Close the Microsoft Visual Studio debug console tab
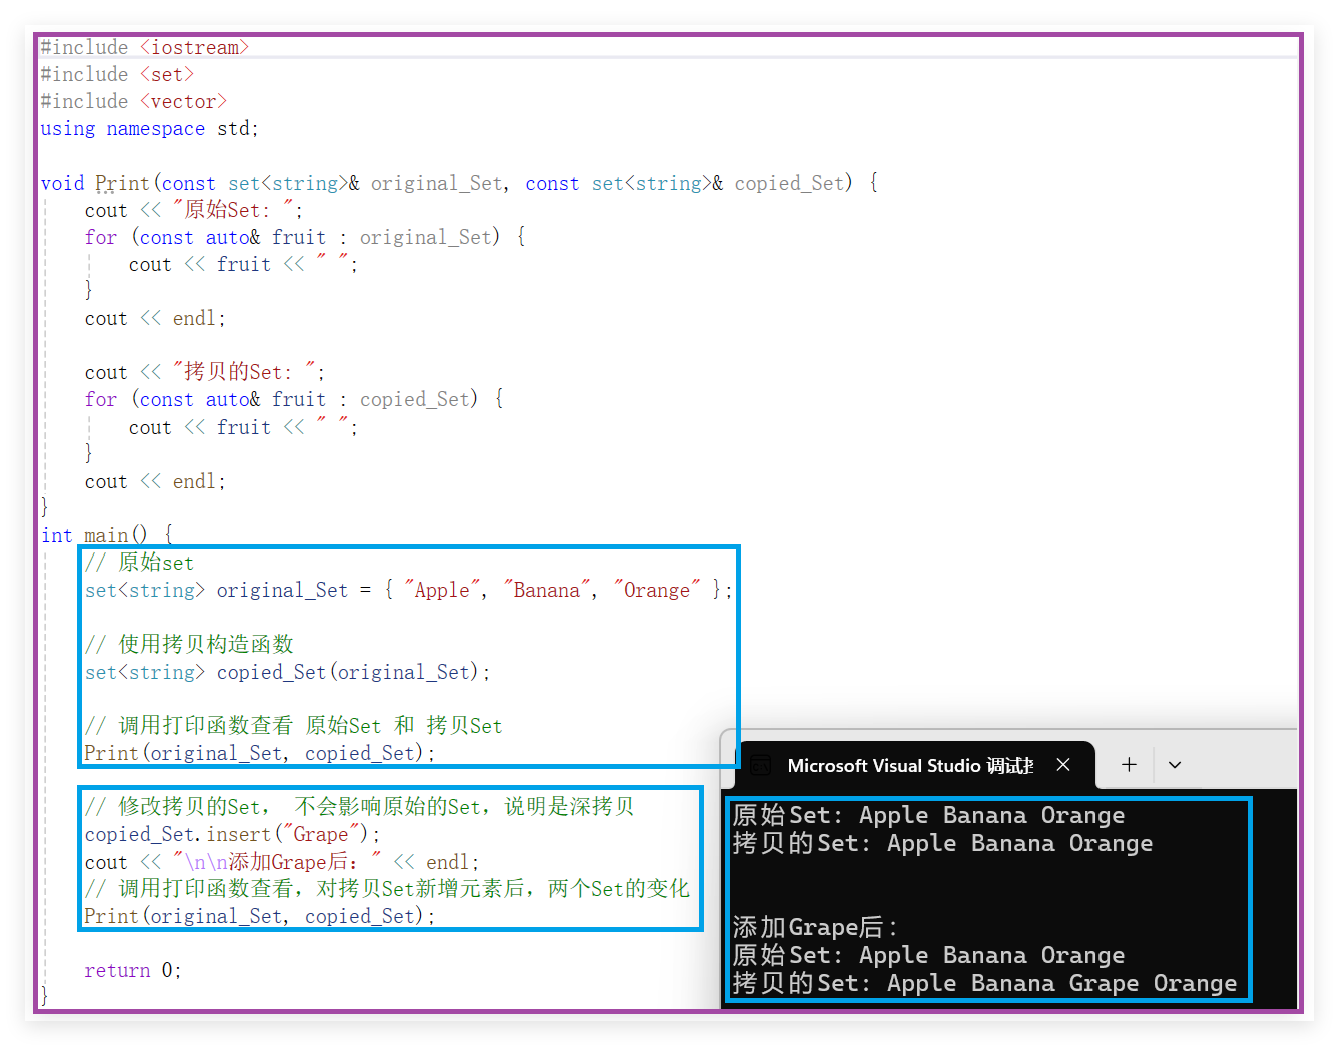This screenshot has height=1046, width=1339. [x=1063, y=765]
